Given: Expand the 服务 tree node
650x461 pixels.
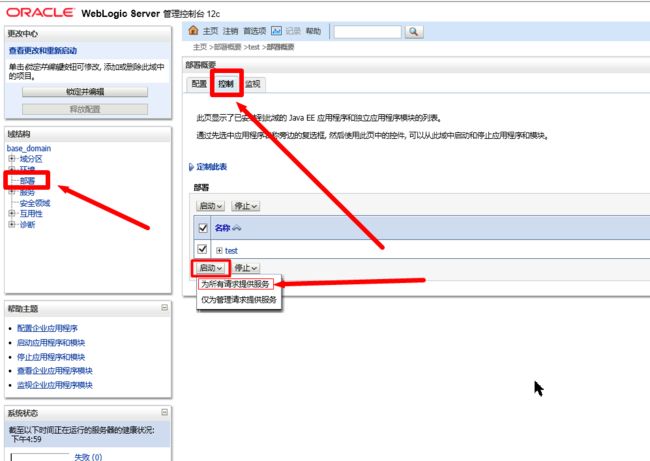Looking at the screenshot, I should 12,192.
